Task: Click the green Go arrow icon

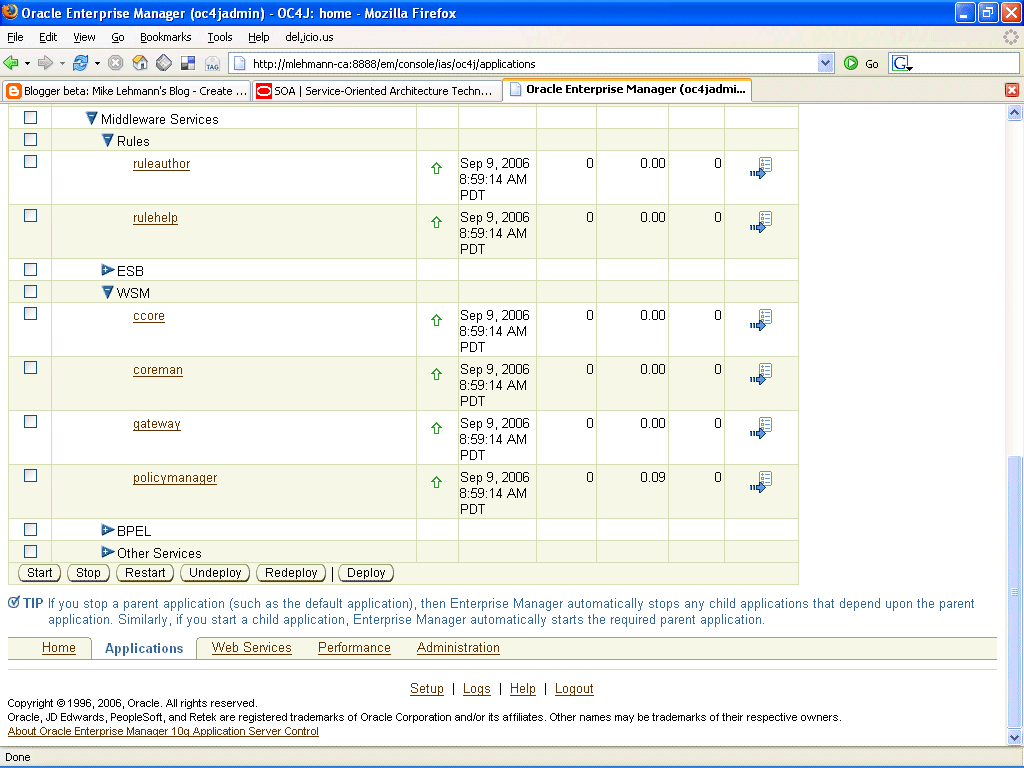Action: (851, 63)
